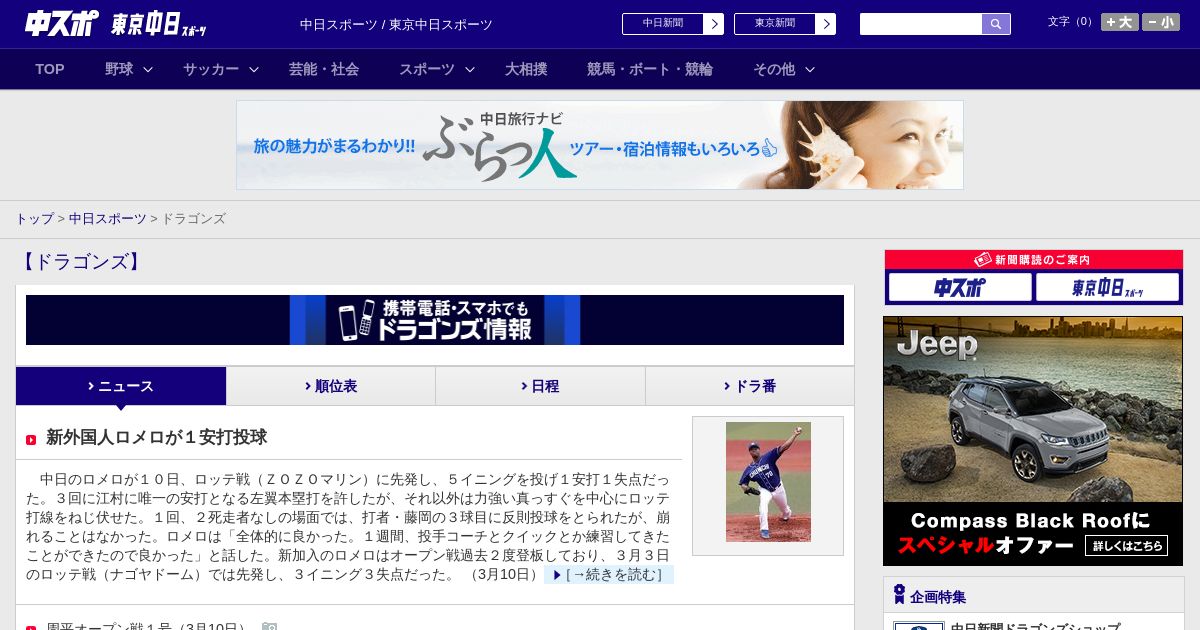Increase font size with ＋大 button
This screenshot has width=1200, height=630.
click(x=1120, y=22)
